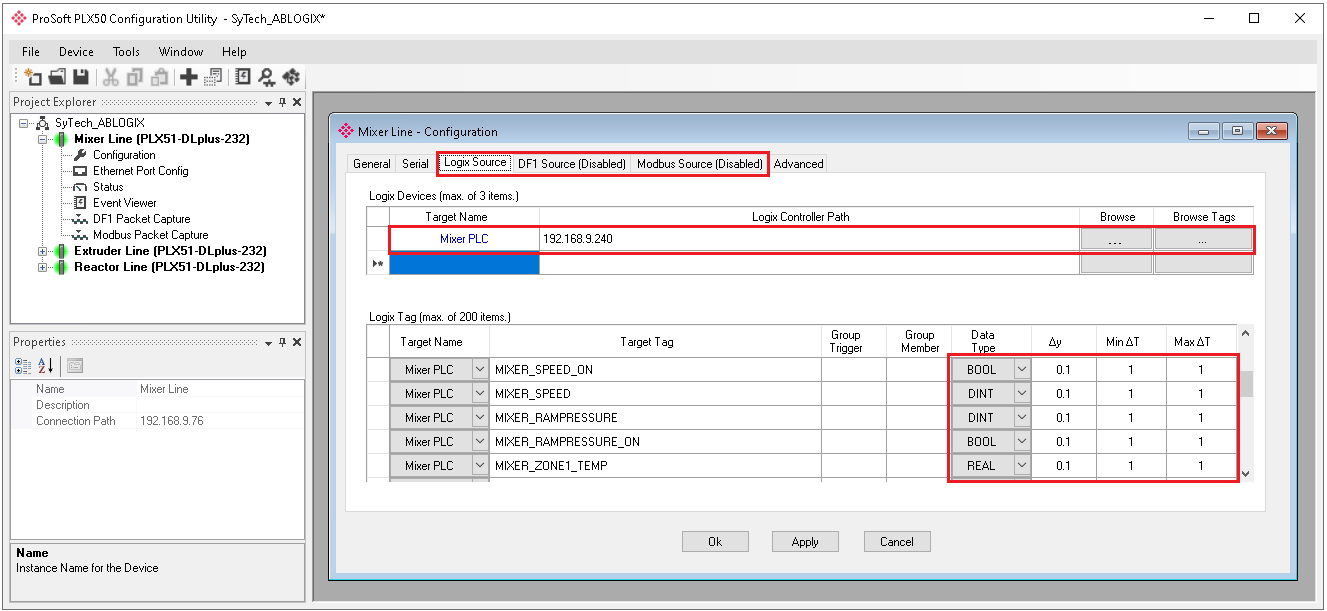
Task: Close the Properties panel
Action: 297,342
